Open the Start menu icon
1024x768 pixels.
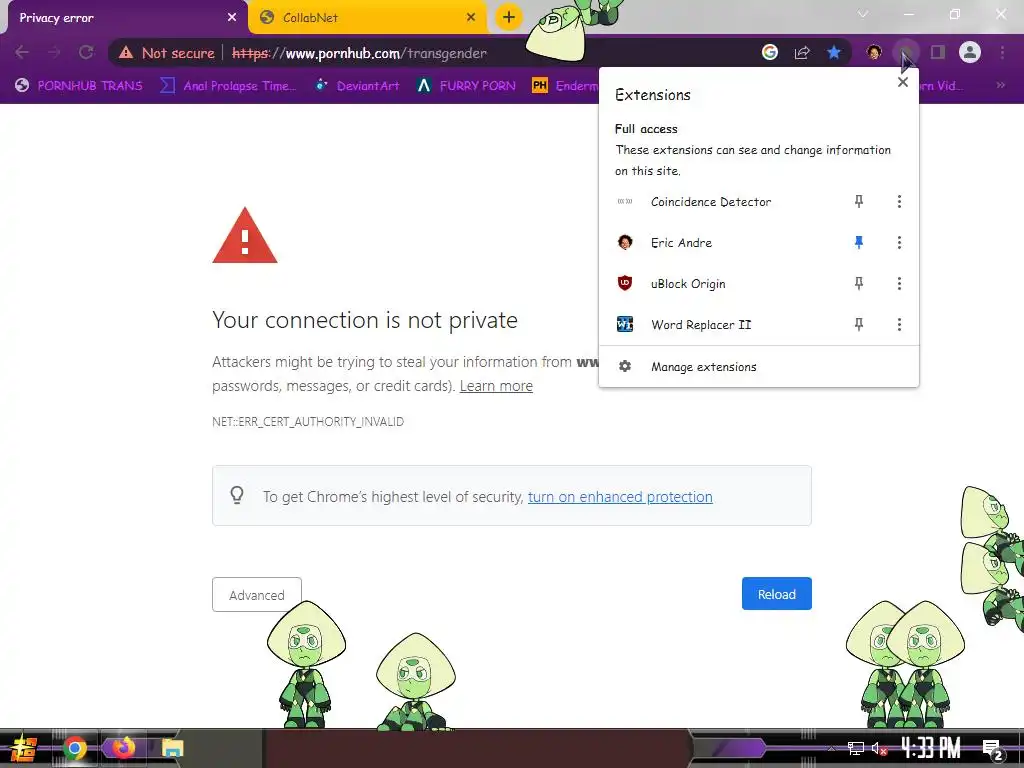pyautogui.click(x=23, y=748)
